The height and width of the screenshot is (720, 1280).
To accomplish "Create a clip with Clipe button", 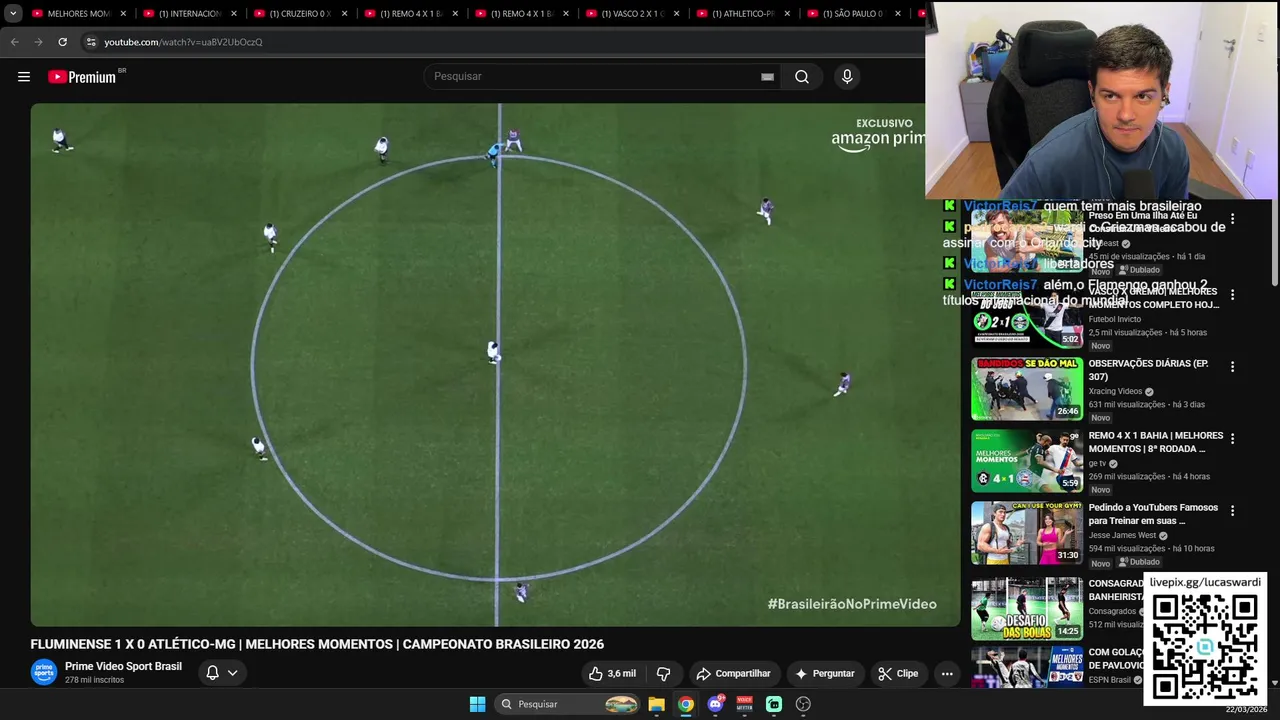I will (898, 674).
